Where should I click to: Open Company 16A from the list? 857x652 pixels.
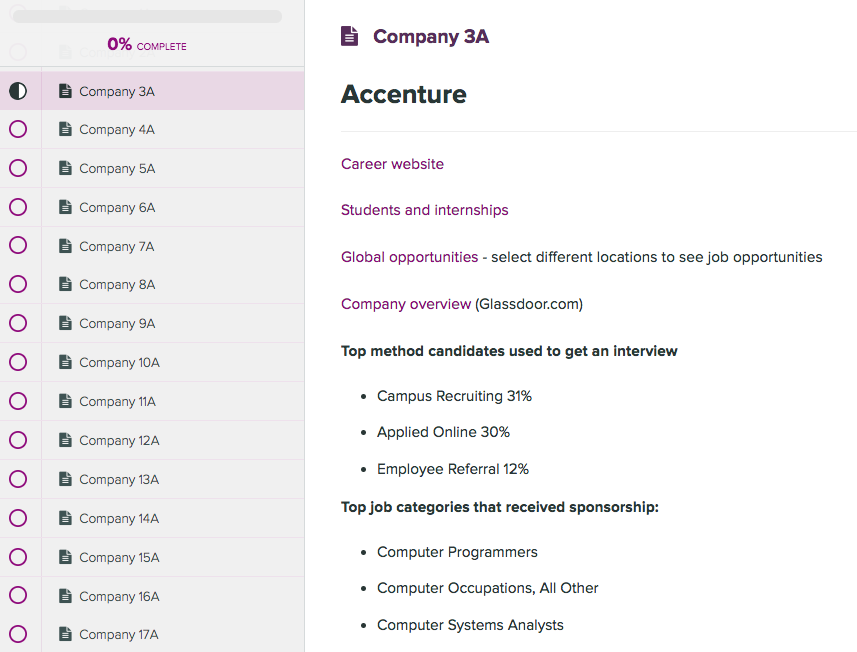point(173,596)
